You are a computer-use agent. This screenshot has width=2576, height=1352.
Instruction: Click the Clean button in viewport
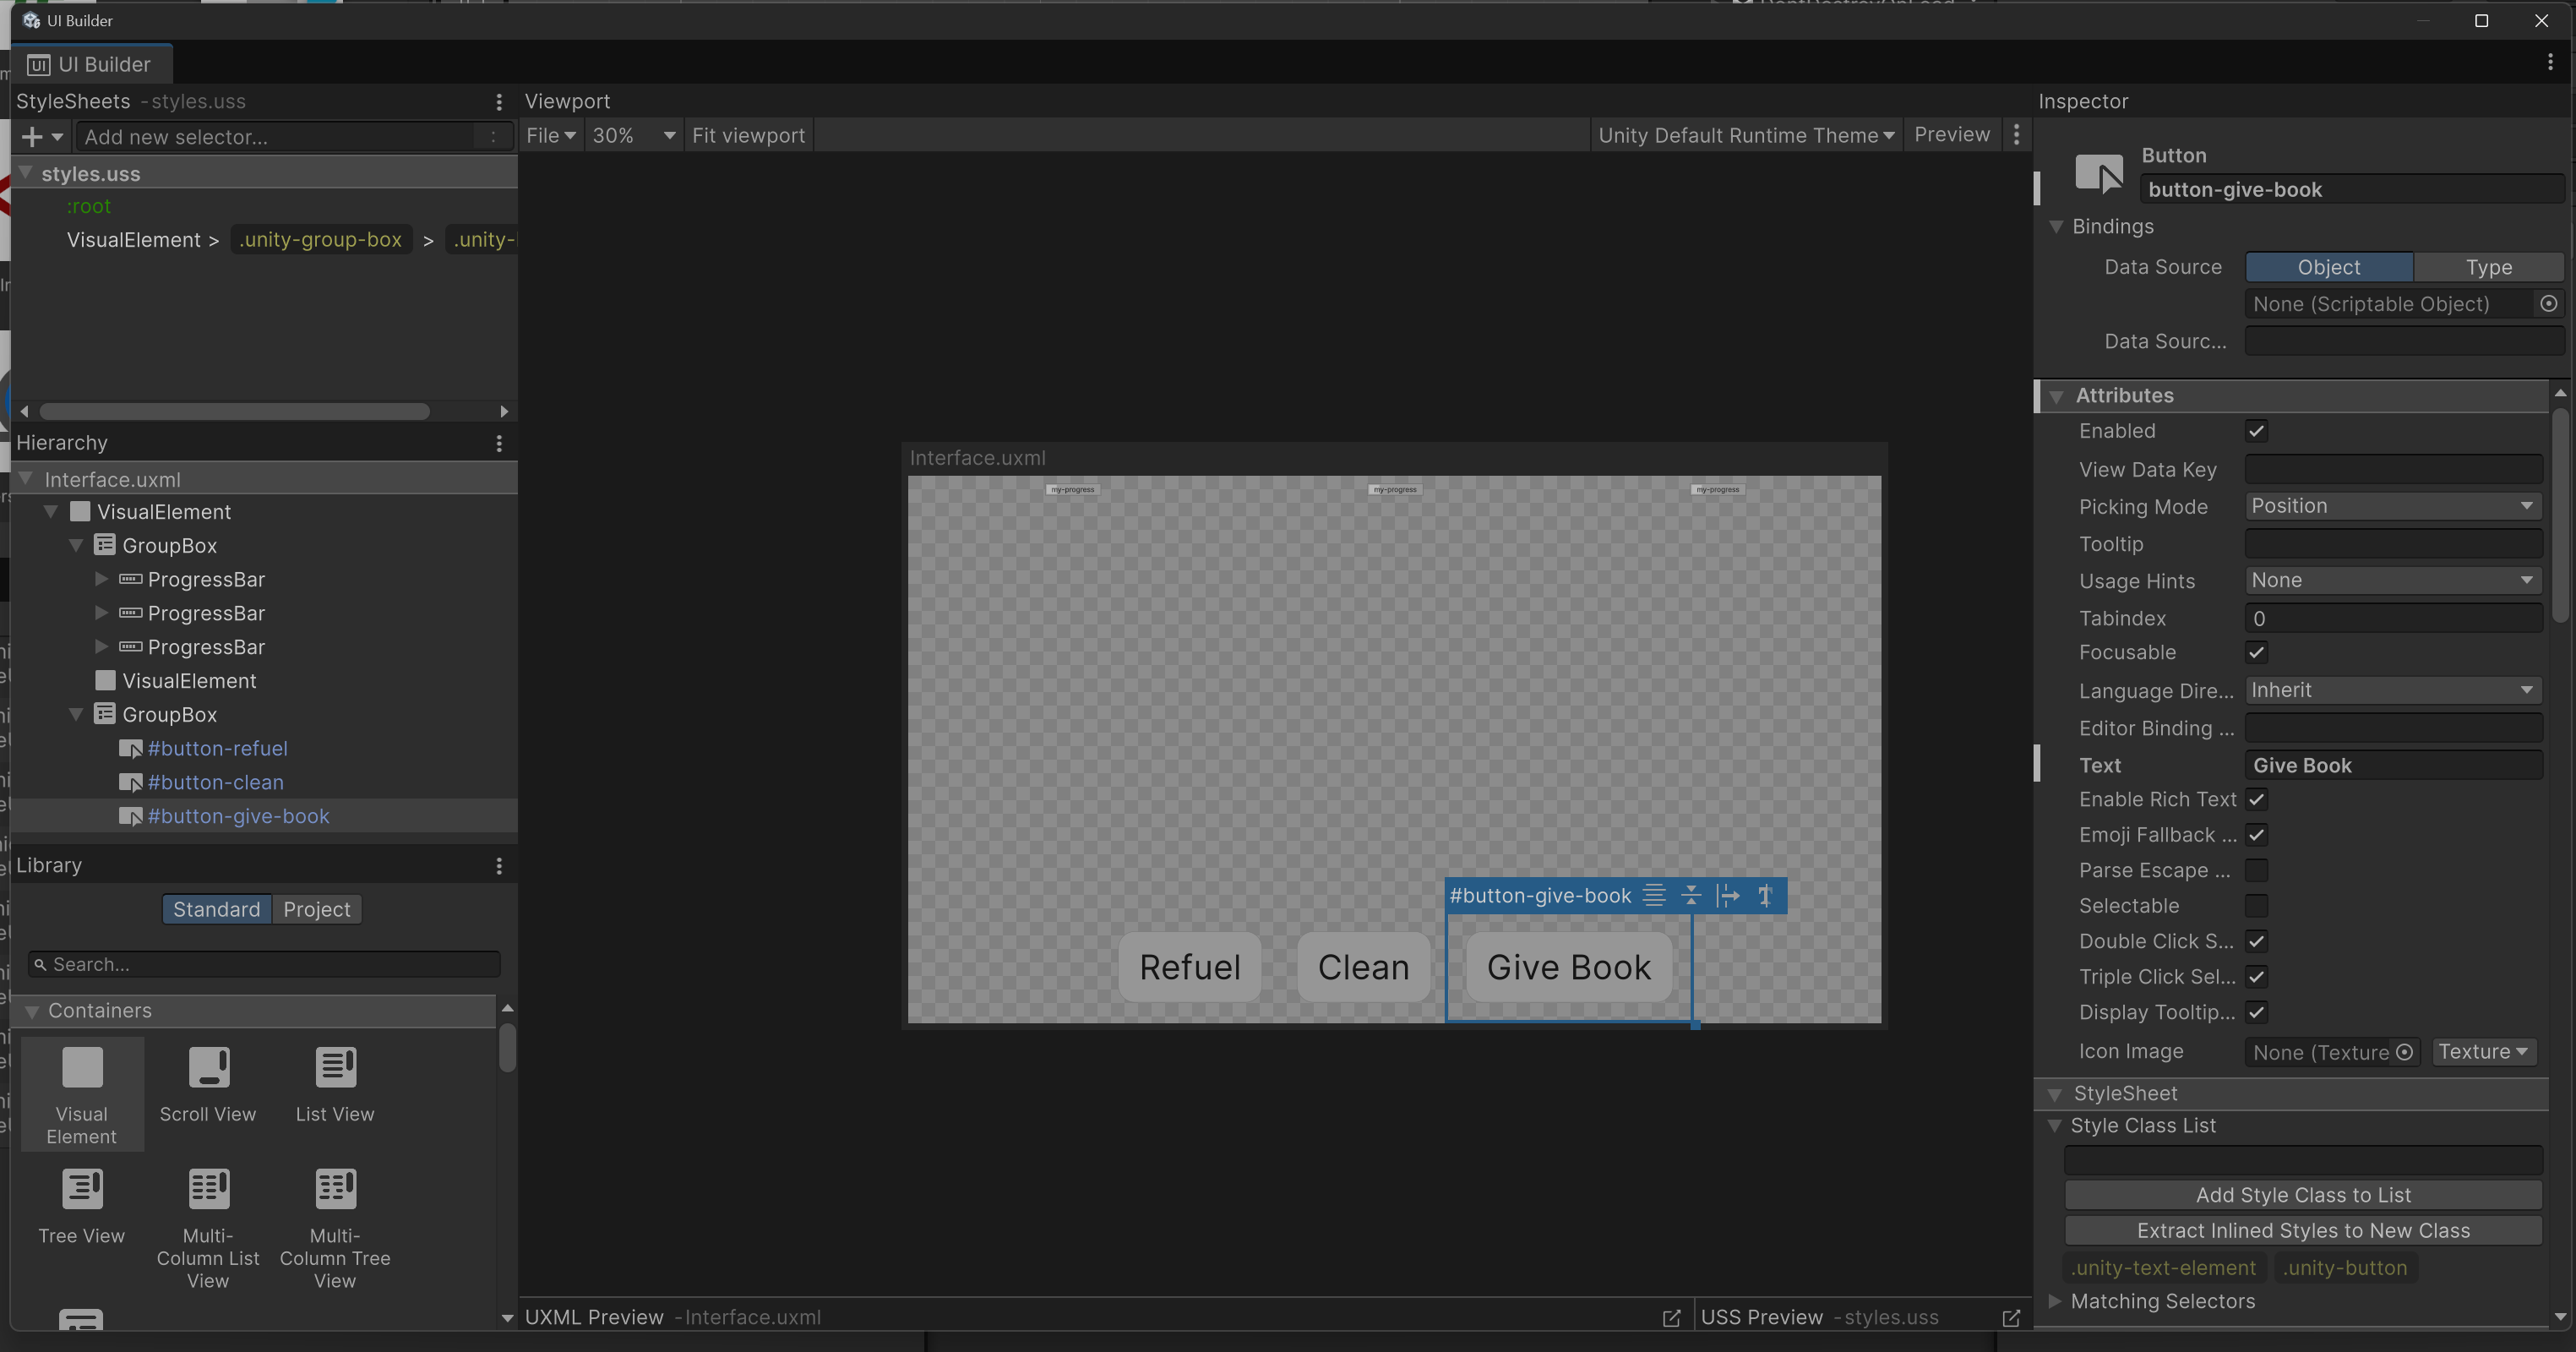[x=1364, y=968]
